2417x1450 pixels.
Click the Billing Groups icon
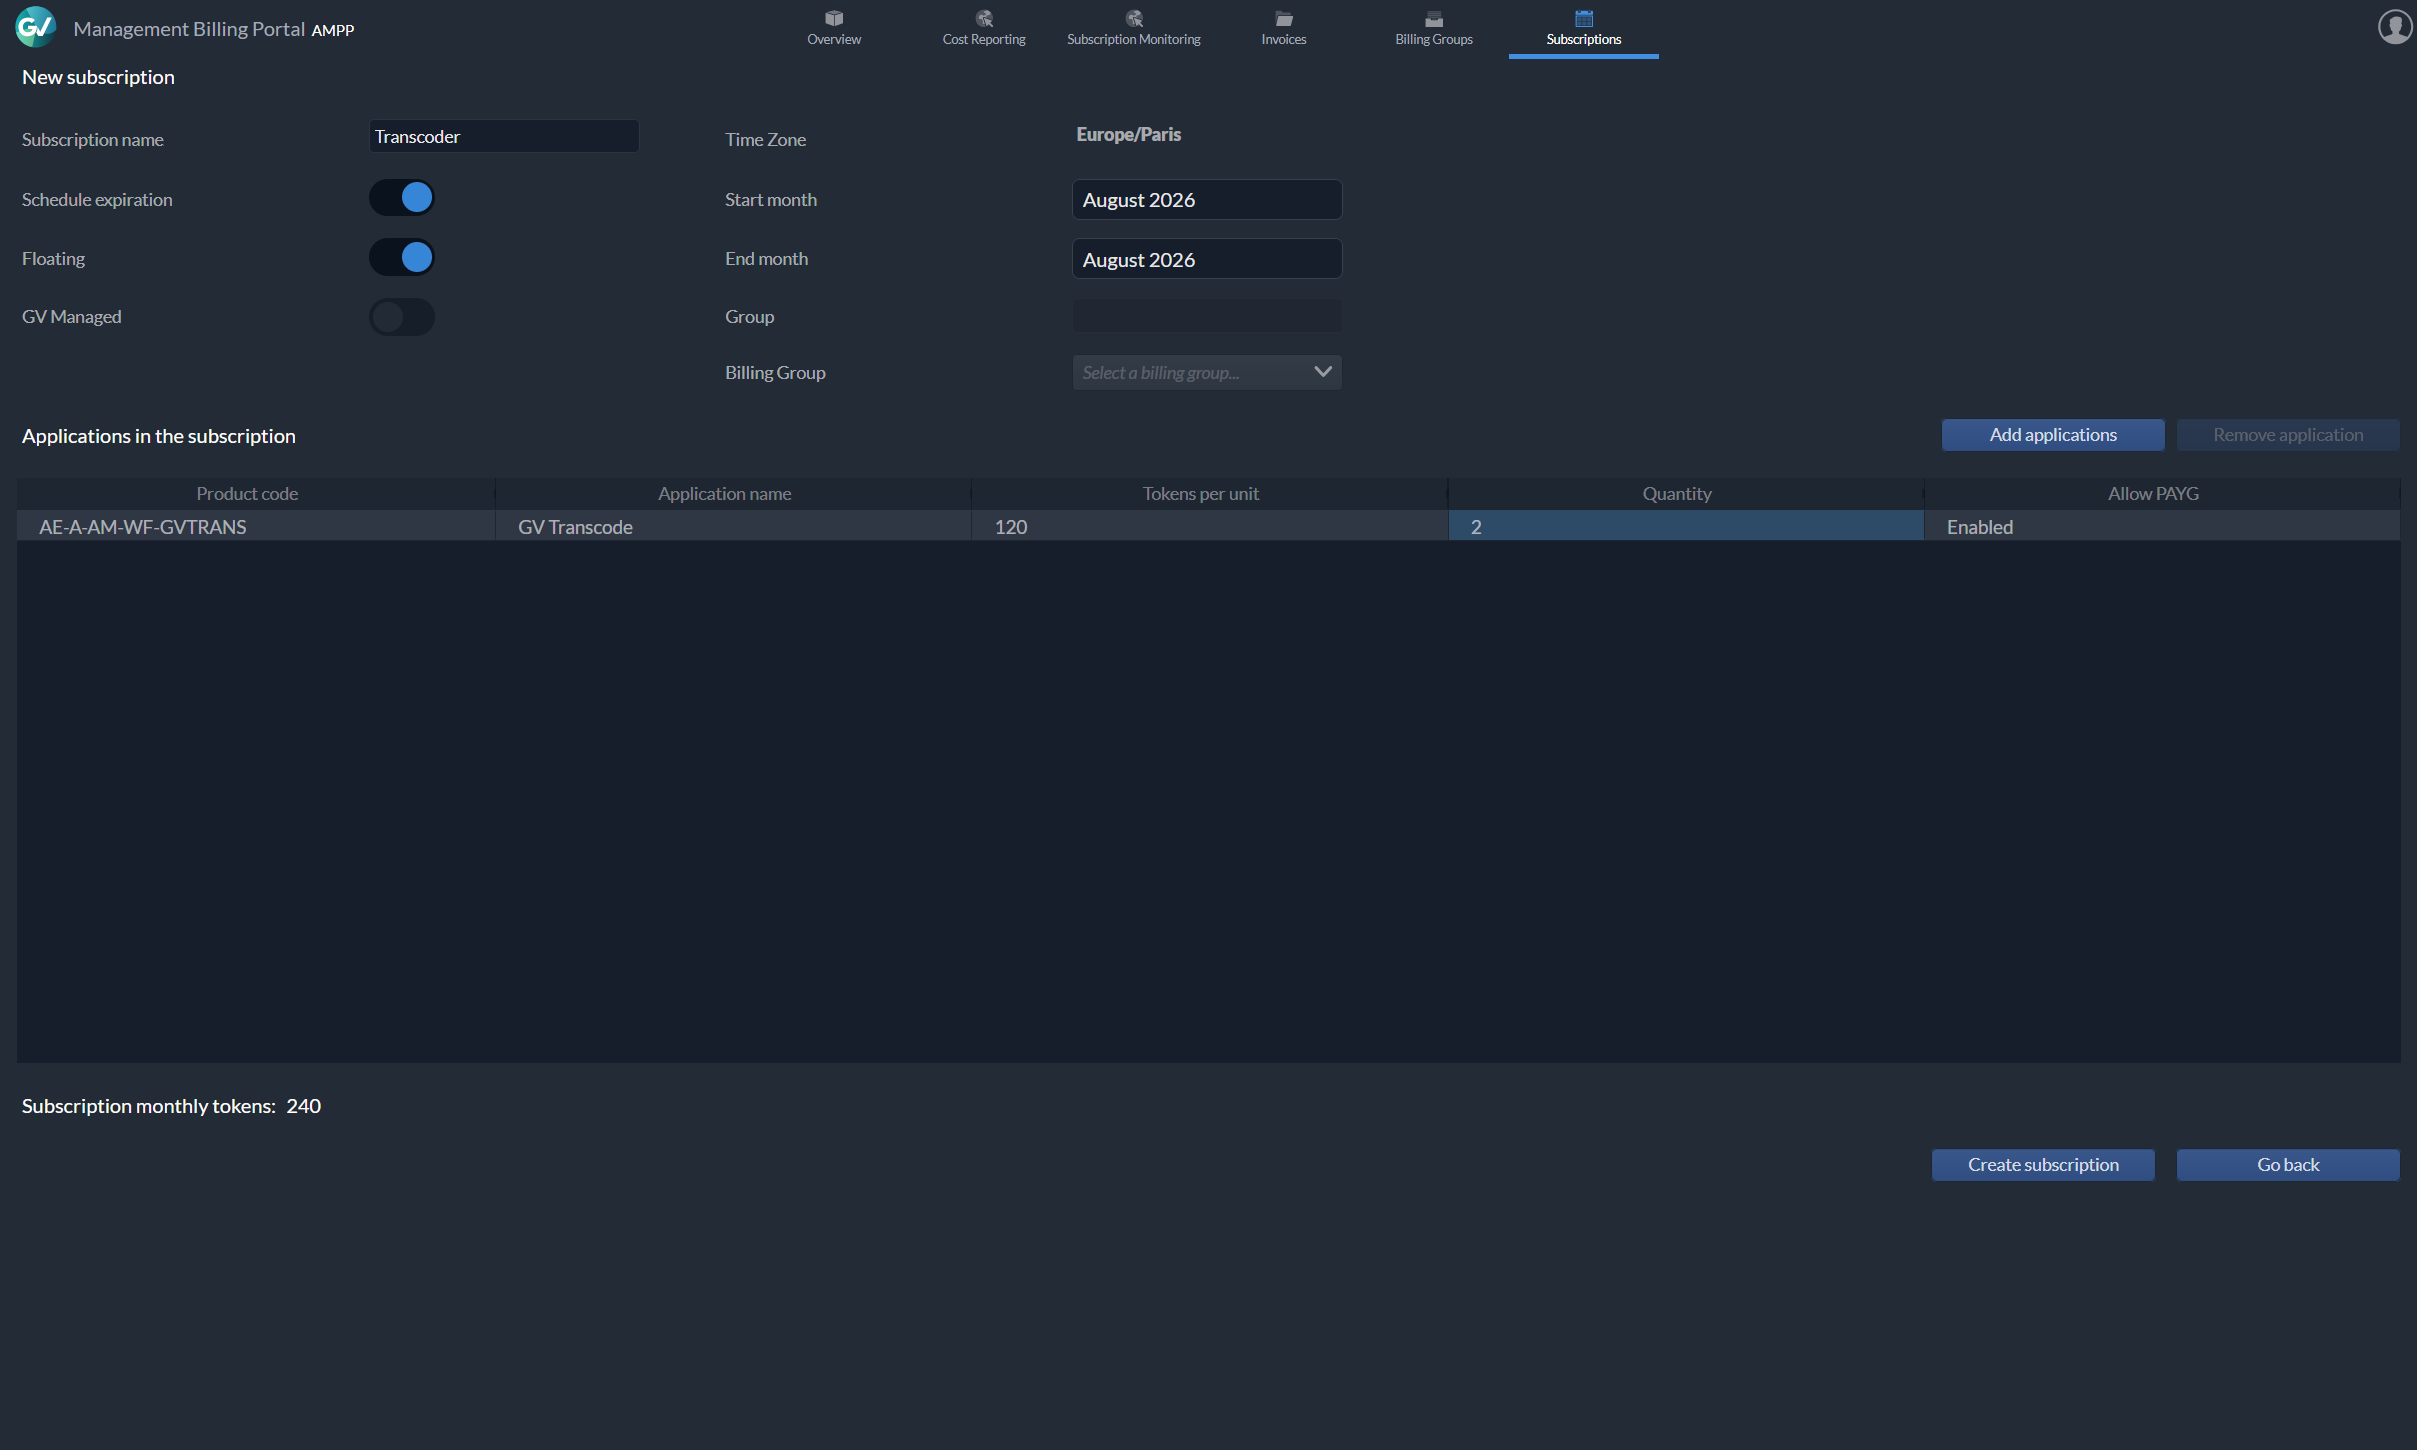pyautogui.click(x=1433, y=18)
